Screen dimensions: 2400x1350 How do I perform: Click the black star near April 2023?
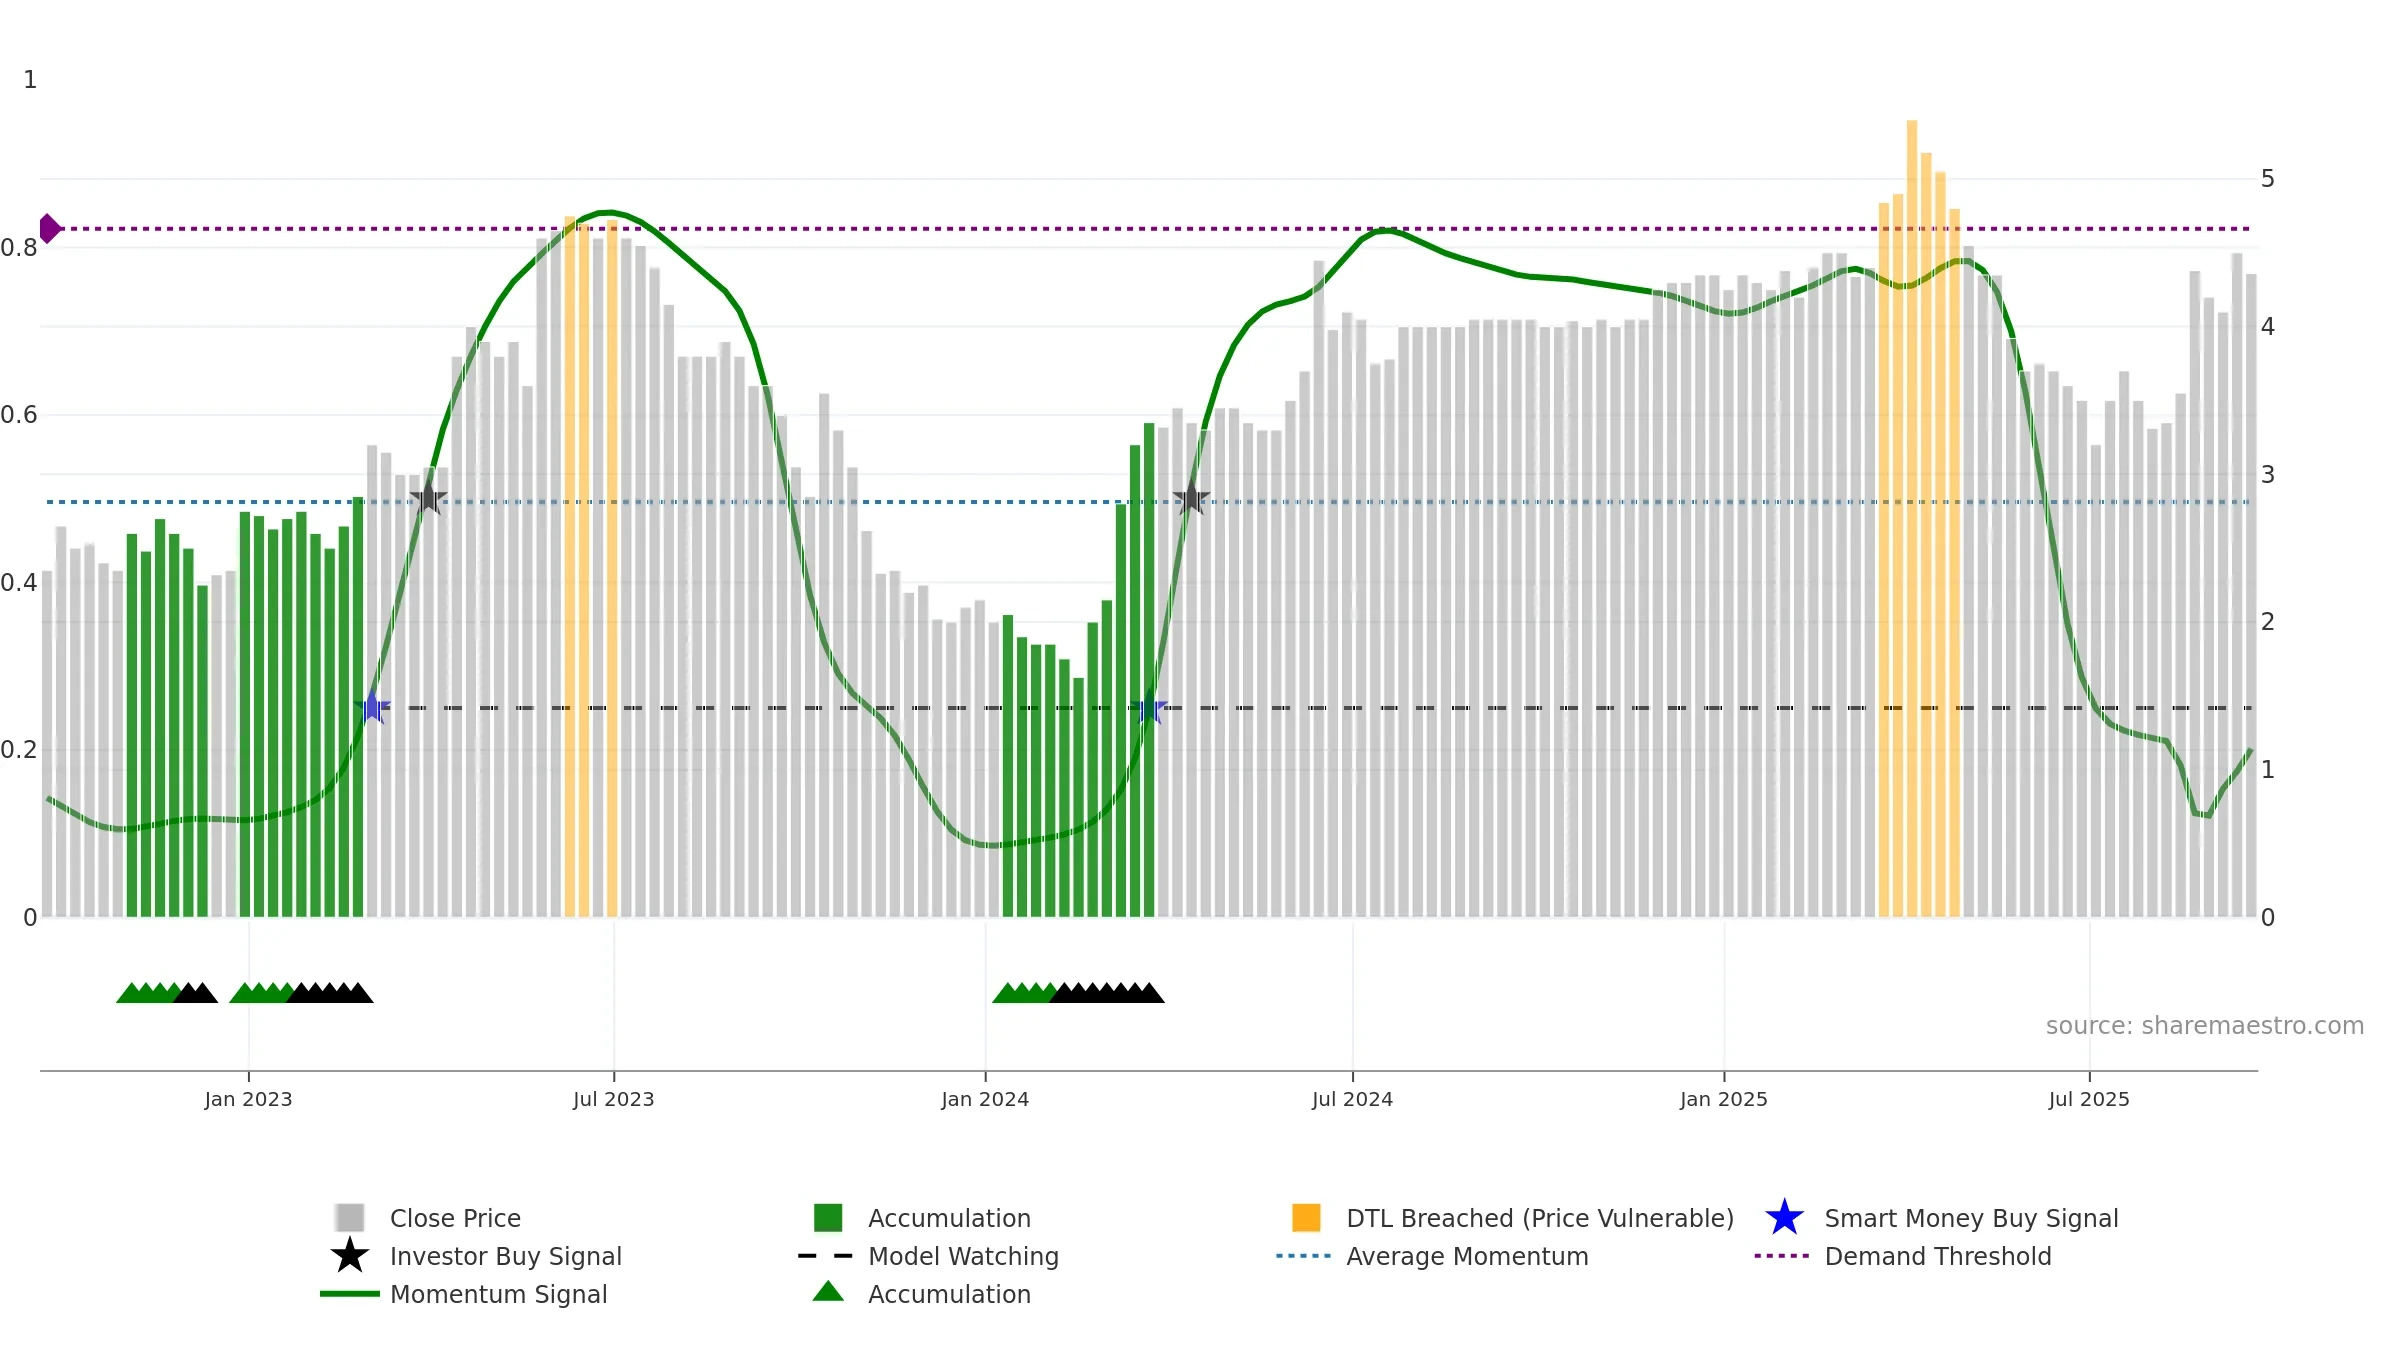pos(428,497)
